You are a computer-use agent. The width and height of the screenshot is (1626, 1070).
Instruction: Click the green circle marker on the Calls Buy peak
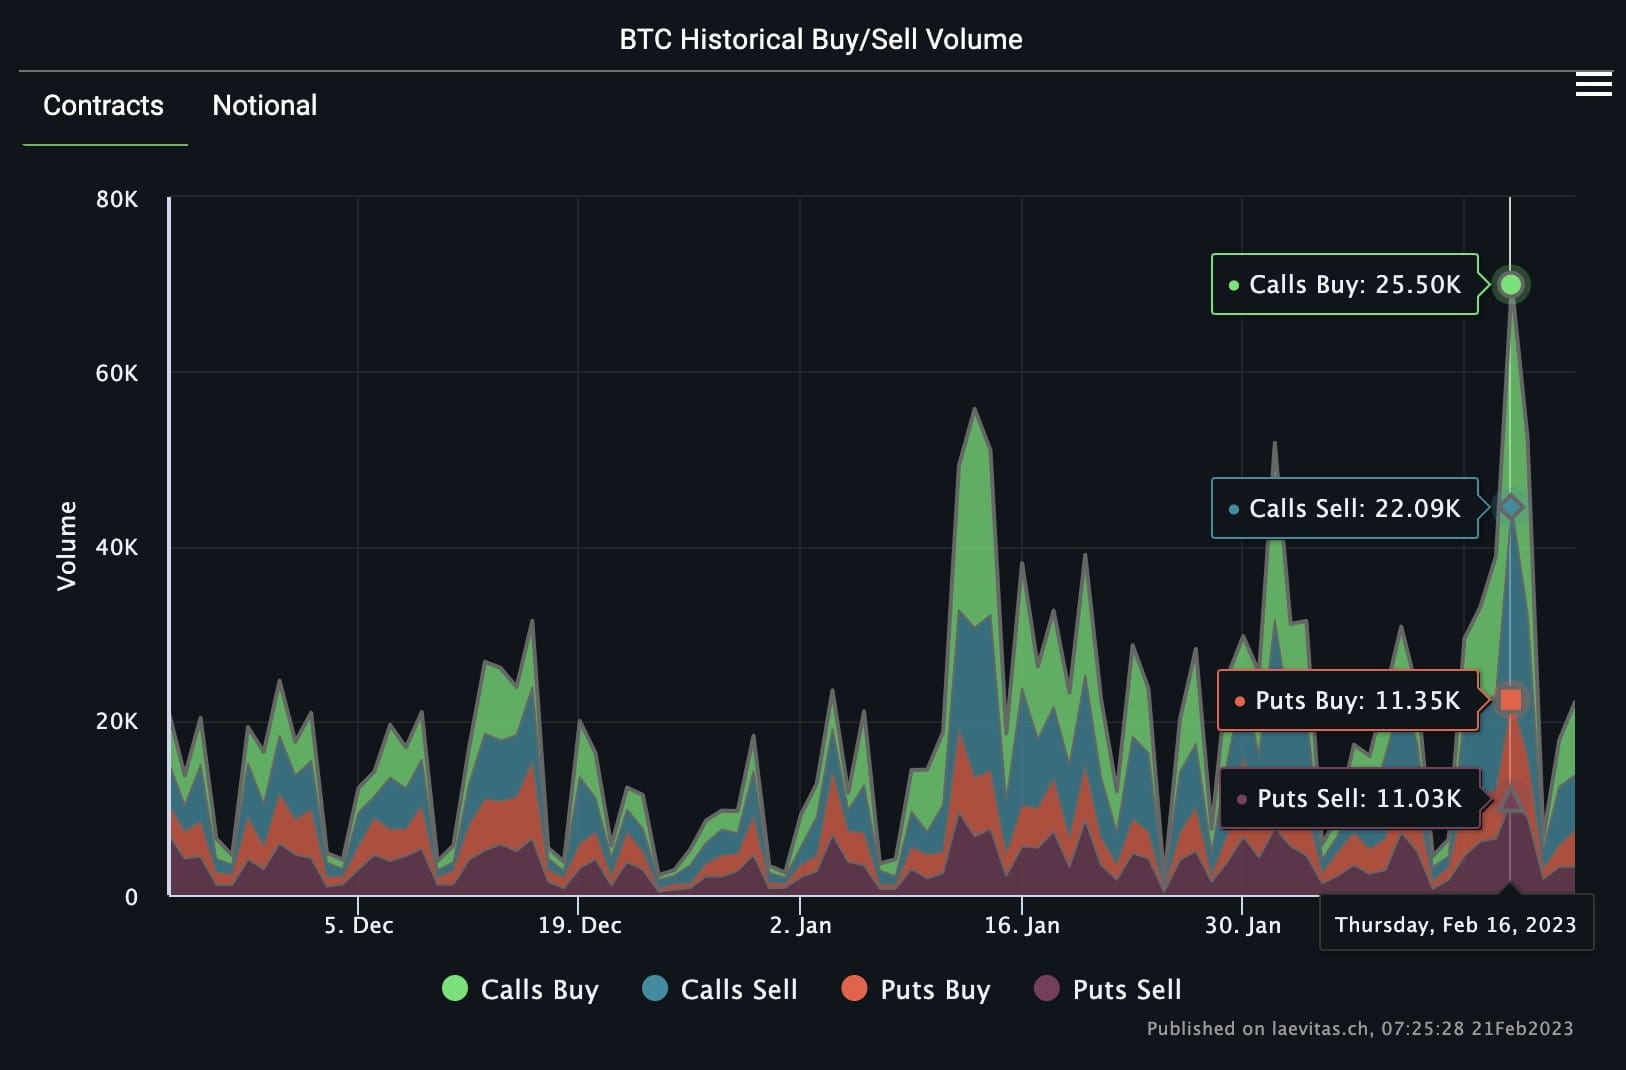[x=1510, y=284]
